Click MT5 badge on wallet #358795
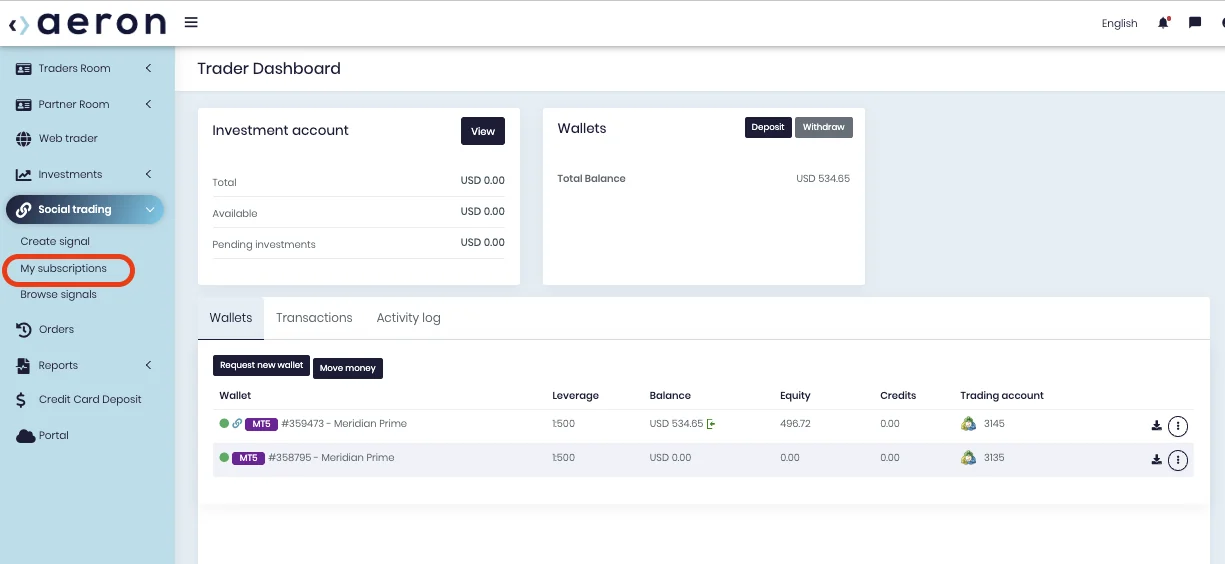 coord(248,458)
